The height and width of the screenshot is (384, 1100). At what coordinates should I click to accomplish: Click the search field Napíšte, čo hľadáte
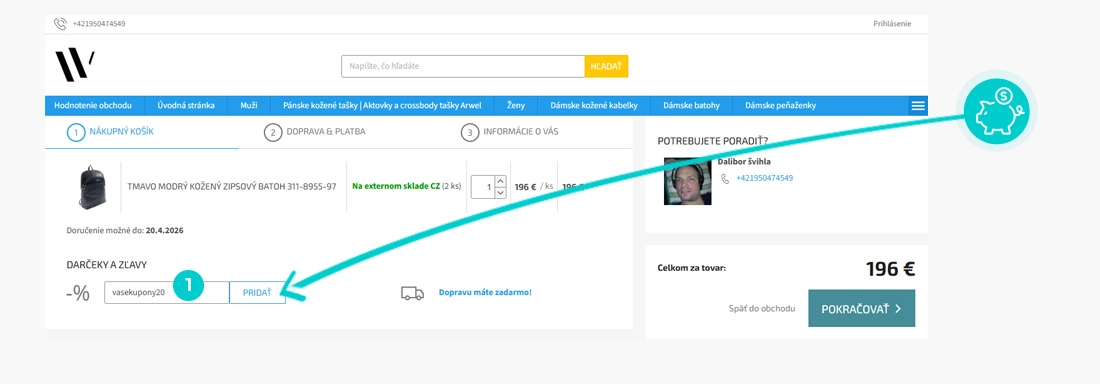point(463,66)
